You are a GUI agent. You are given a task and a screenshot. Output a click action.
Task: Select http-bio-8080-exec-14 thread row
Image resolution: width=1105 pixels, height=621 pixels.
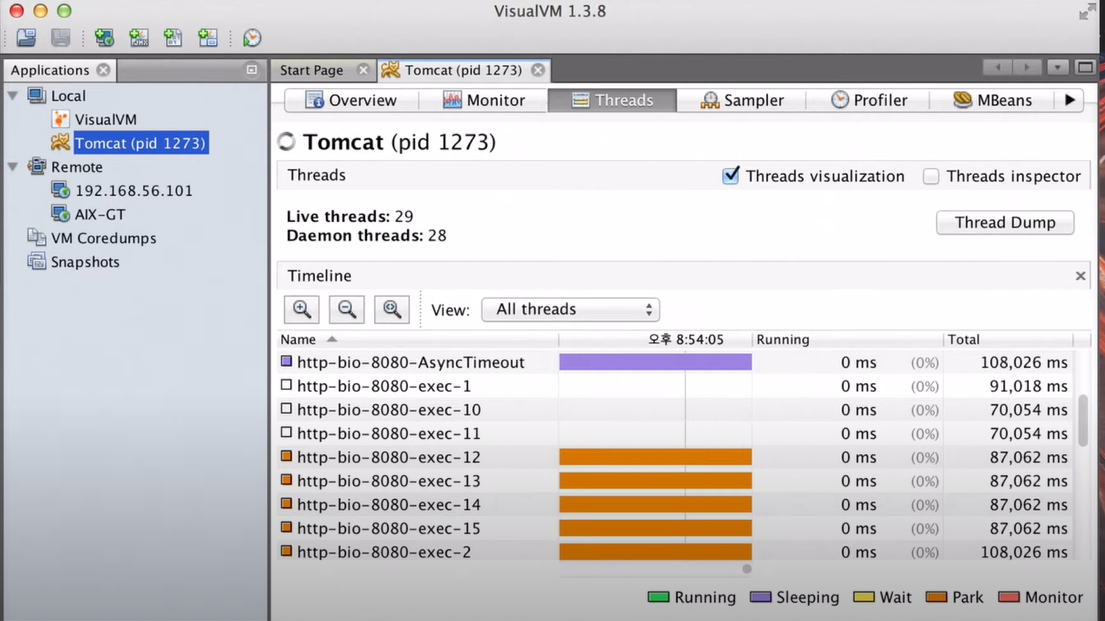[675, 505]
